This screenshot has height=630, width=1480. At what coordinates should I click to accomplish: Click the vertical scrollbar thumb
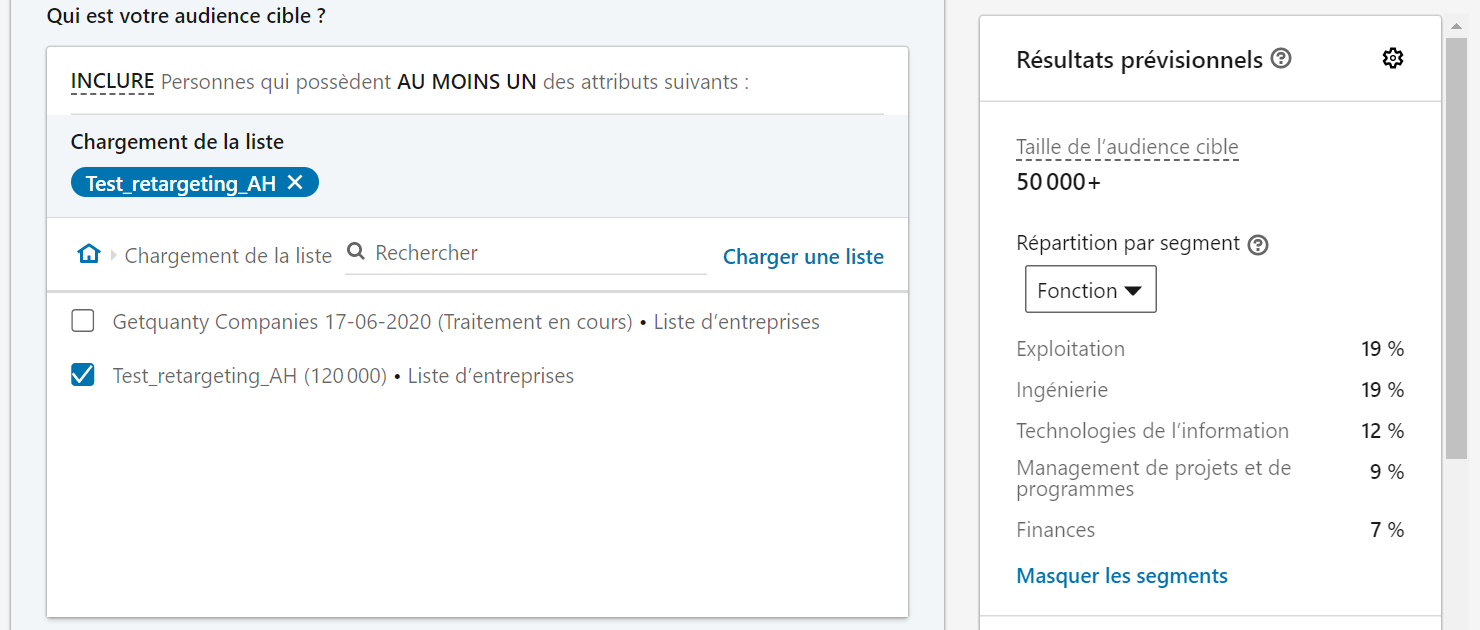[1456, 250]
